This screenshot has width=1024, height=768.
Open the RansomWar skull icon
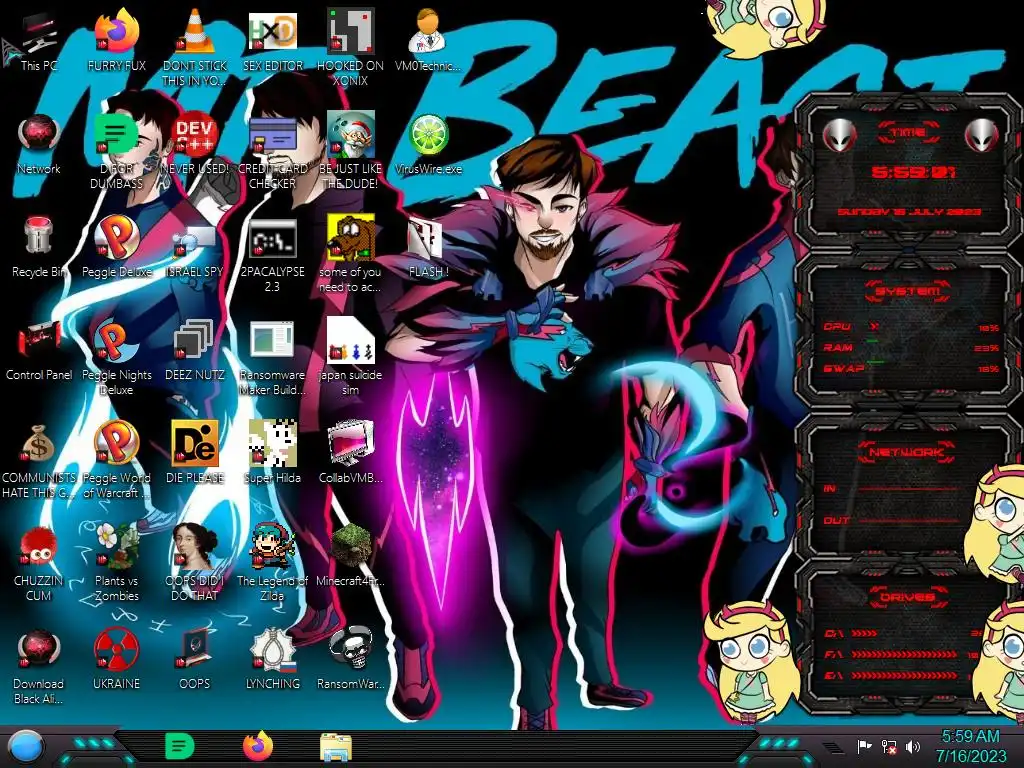[350, 660]
